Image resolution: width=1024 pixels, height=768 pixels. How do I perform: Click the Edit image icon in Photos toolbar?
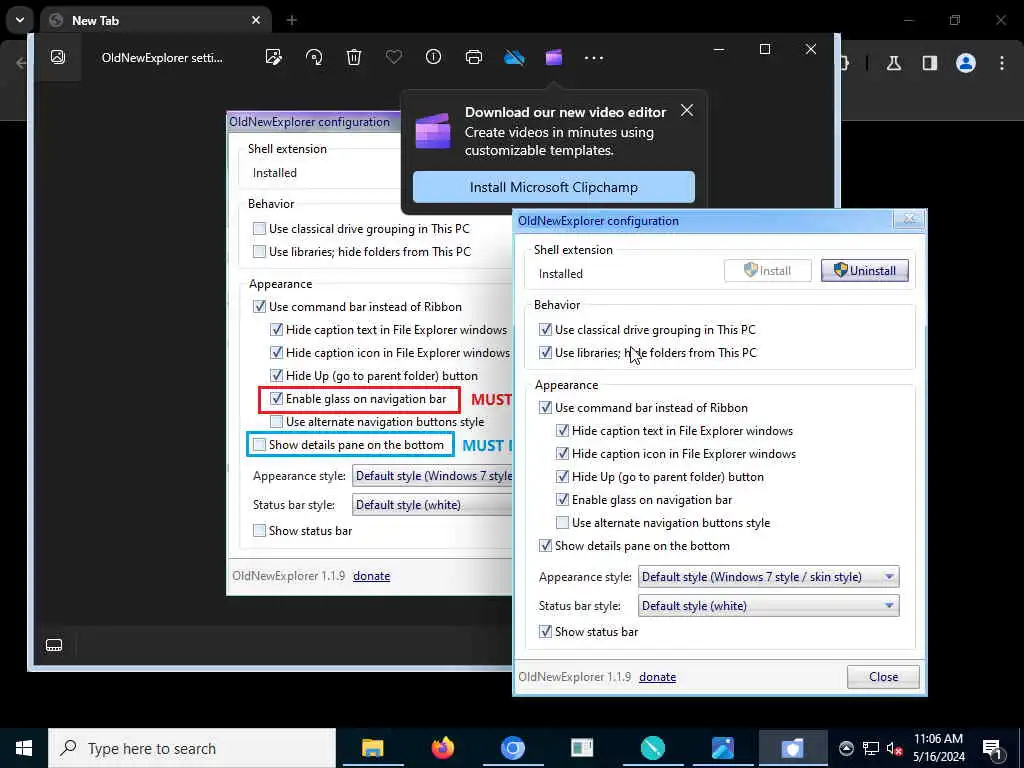(x=274, y=57)
